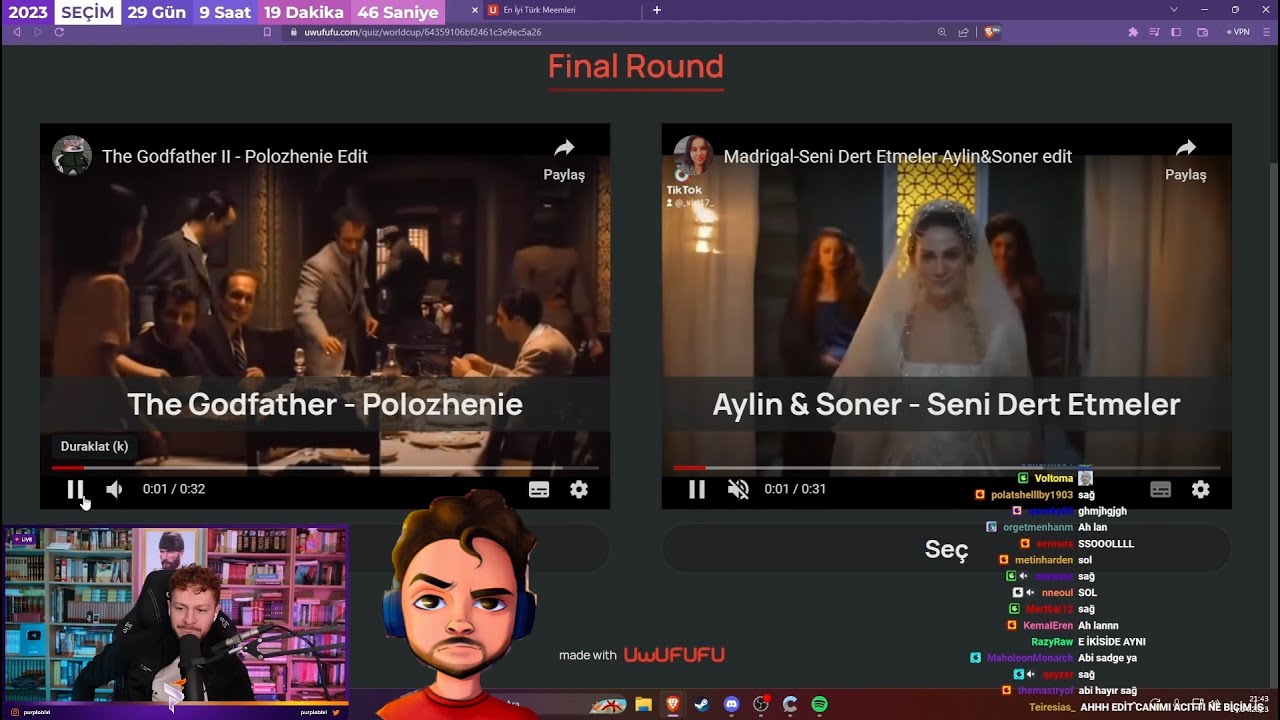This screenshot has width=1280, height=720.
Task: Expand the tab search dropdown arrow
Action: (1173, 10)
